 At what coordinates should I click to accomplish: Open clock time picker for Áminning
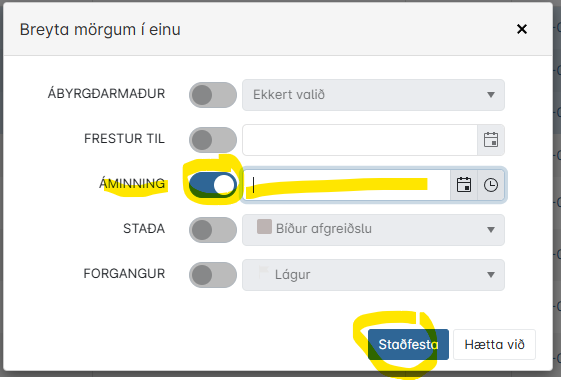coord(491,185)
